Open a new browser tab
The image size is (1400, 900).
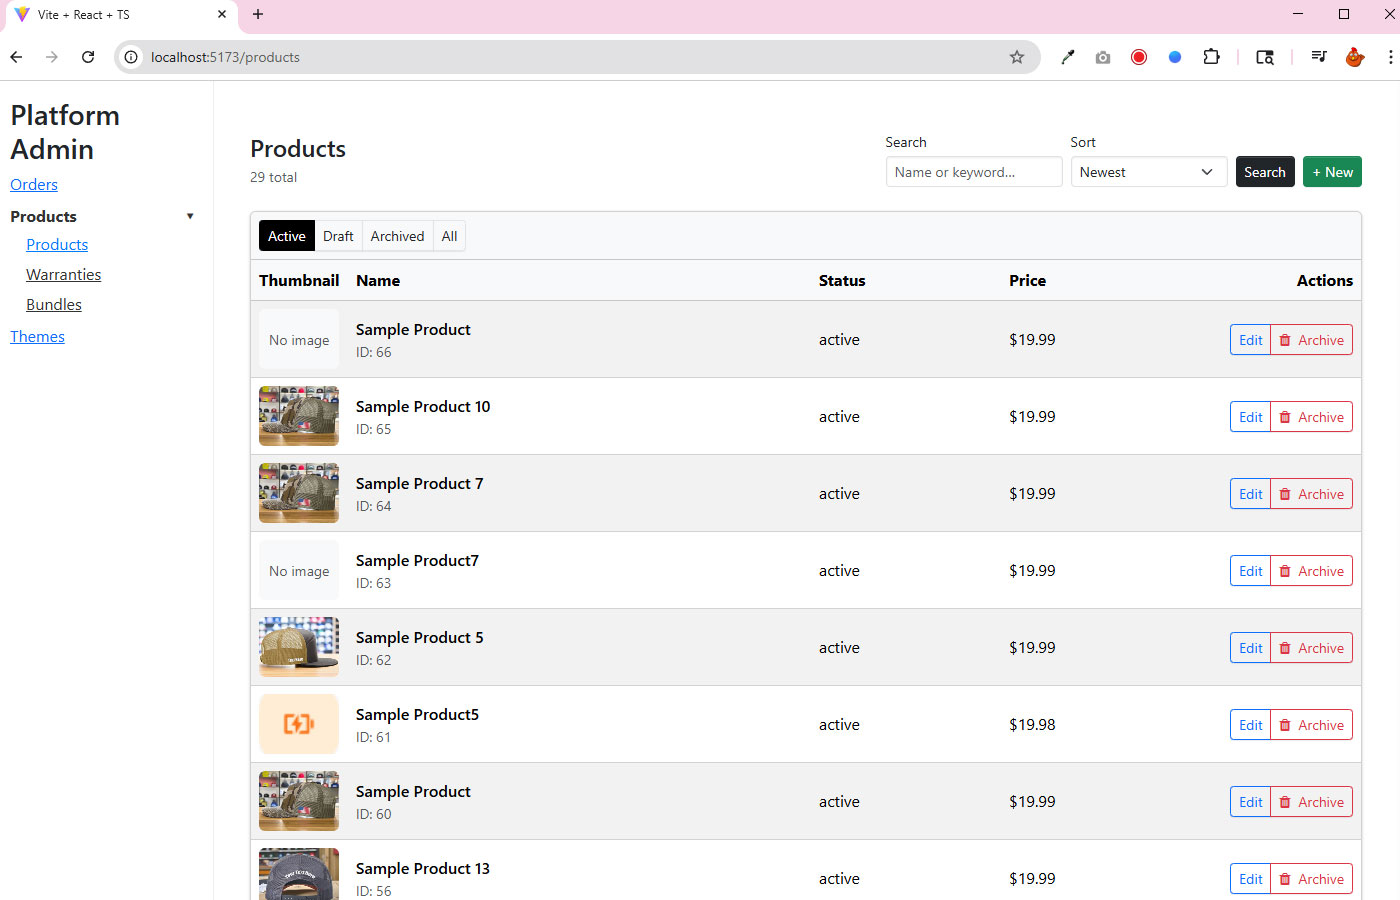(x=258, y=14)
